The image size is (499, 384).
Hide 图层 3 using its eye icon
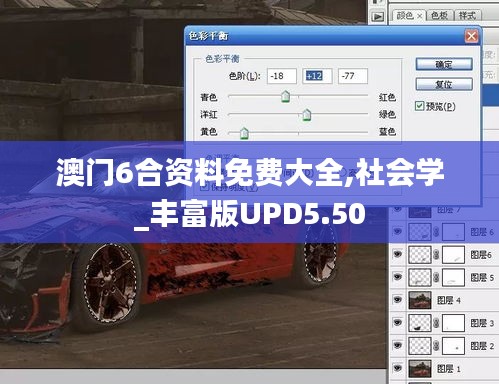[x=397, y=322]
